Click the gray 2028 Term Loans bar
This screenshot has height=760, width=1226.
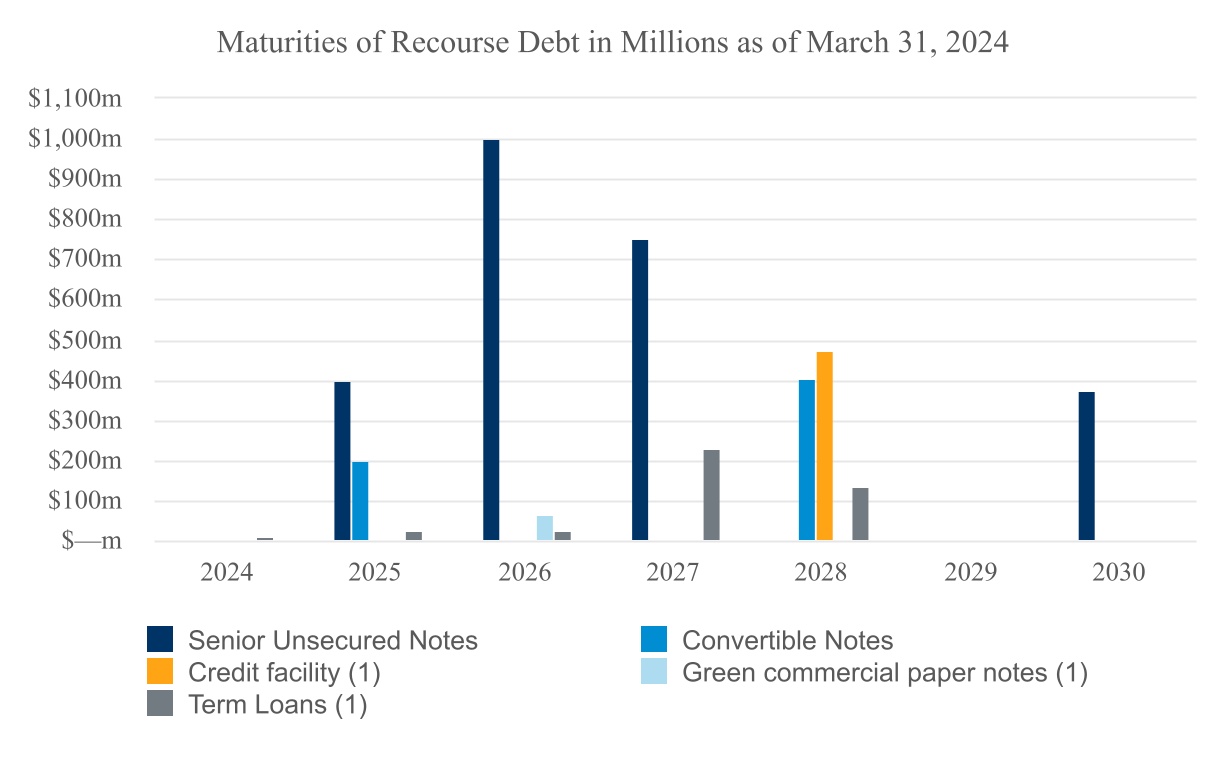point(860,514)
